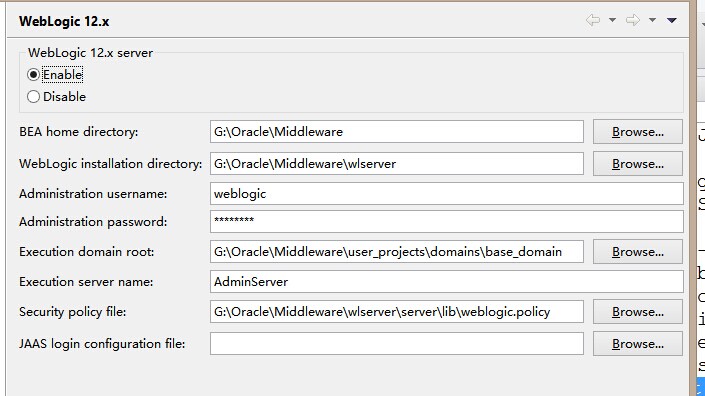This screenshot has height=396, width=705.
Task: Click the empty JAAS login configuration field
Action: (397, 344)
